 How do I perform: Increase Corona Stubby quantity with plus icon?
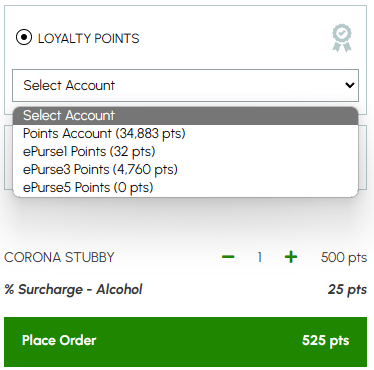click(291, 257)
